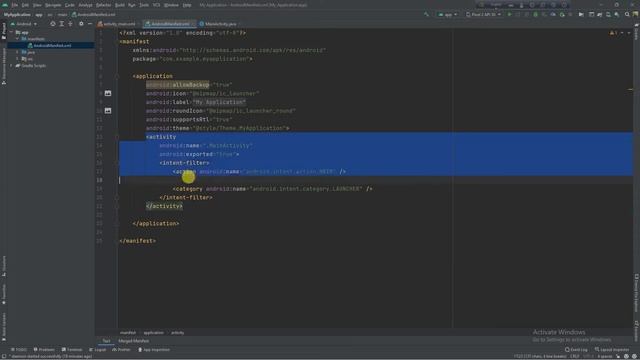Open the View menu
Viewport: 640px width, 360px height.
(37, 5)
